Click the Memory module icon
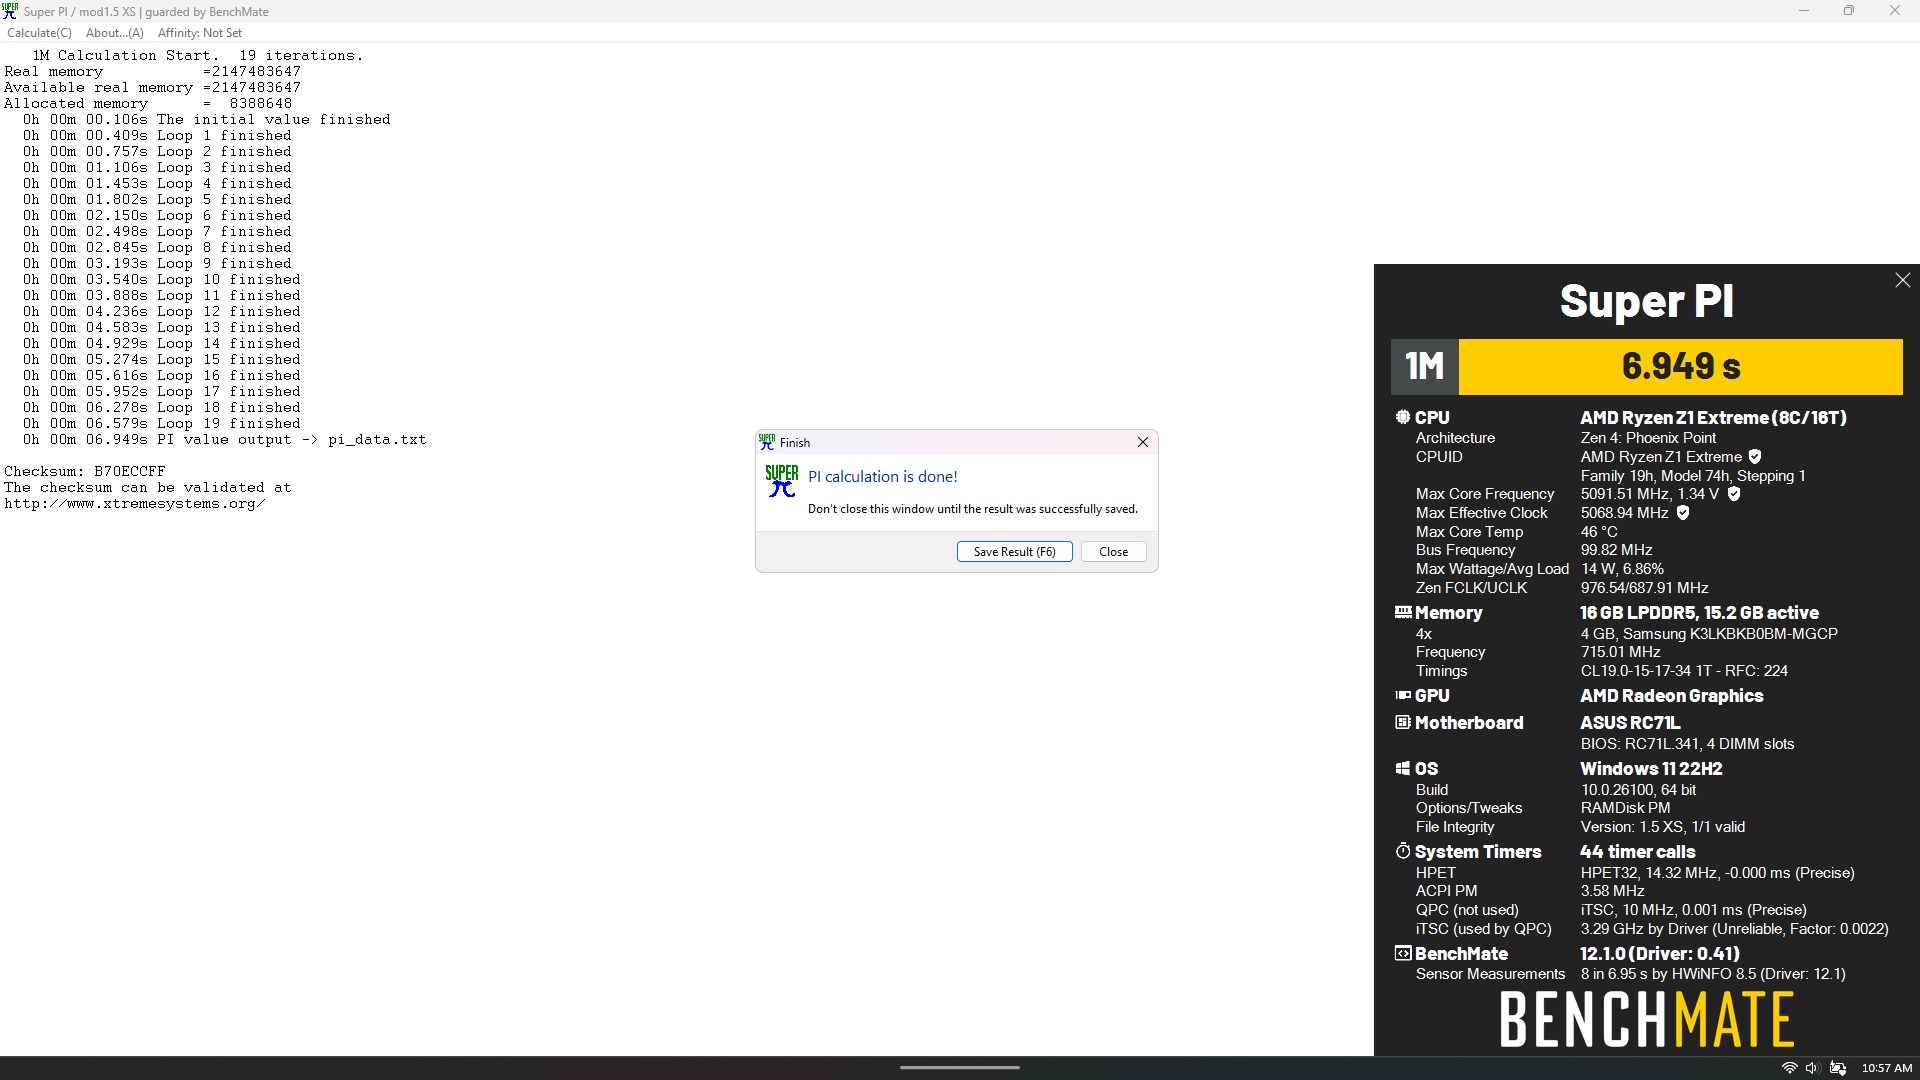Viewport: 1920px width, 1080px height. click(1403, 612)
